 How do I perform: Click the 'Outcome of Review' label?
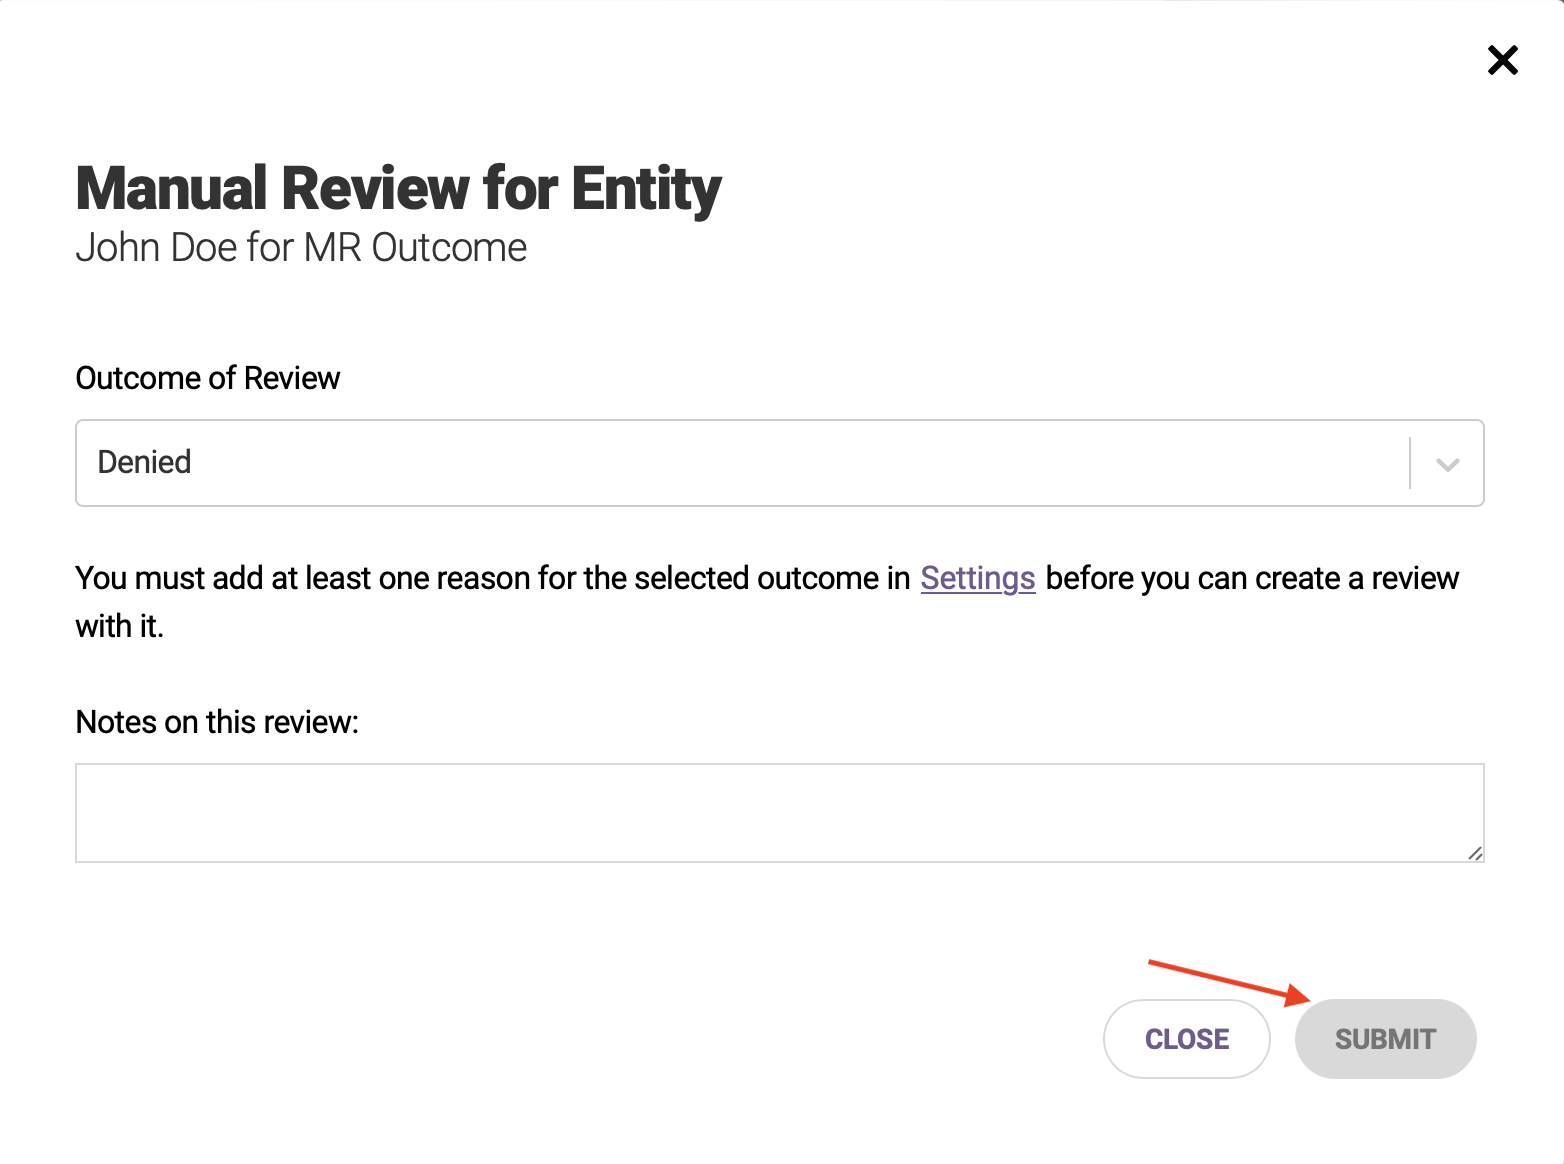point(208,378)
